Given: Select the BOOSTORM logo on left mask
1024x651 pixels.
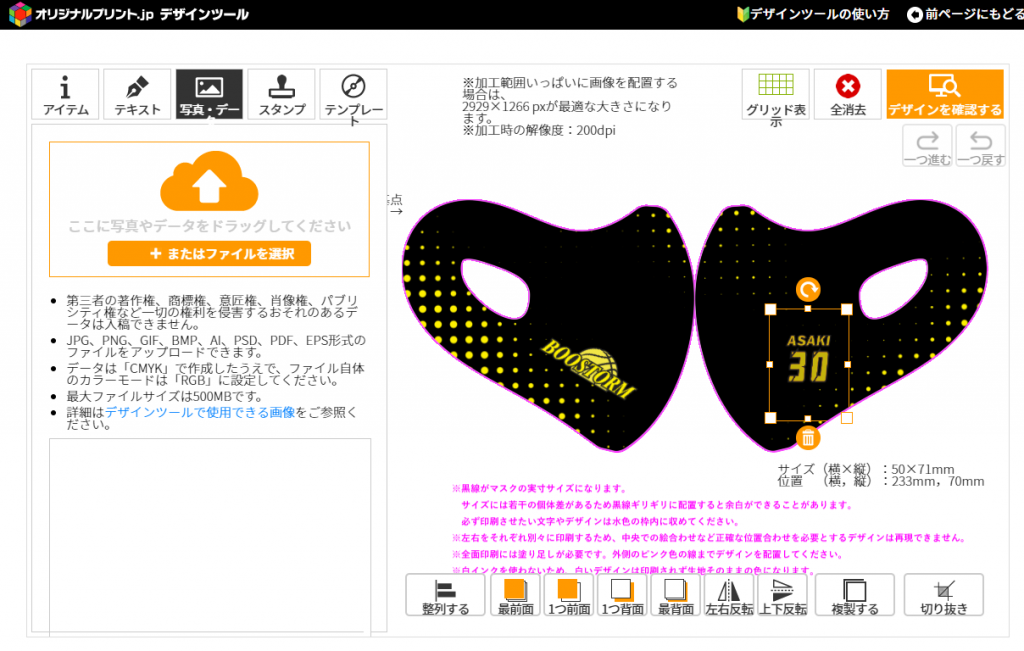Looking at the screenshot, I should click(x=589, y=369).
